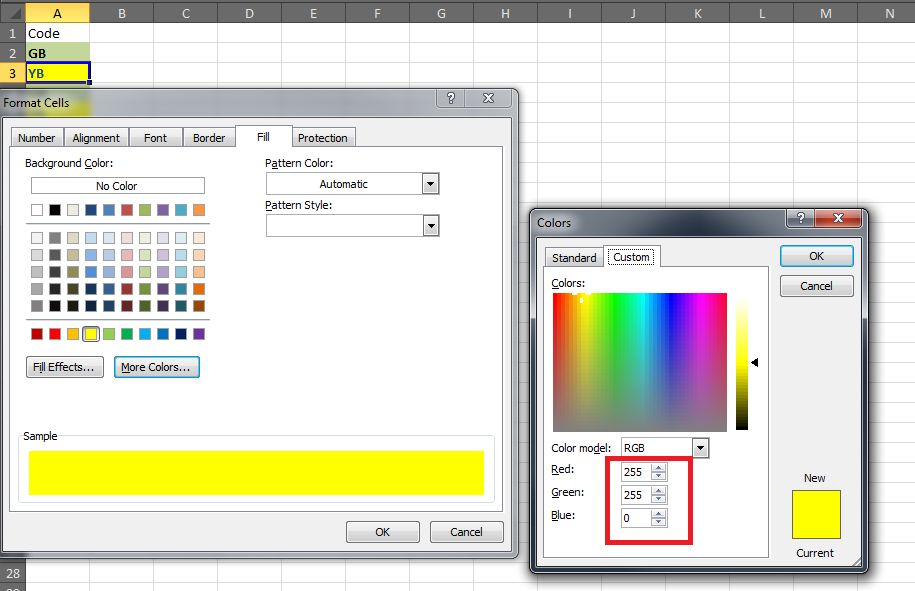The width and height of the screenshot is (915, 591).
Task: Open the Protection tab
Action: [323, 138]
